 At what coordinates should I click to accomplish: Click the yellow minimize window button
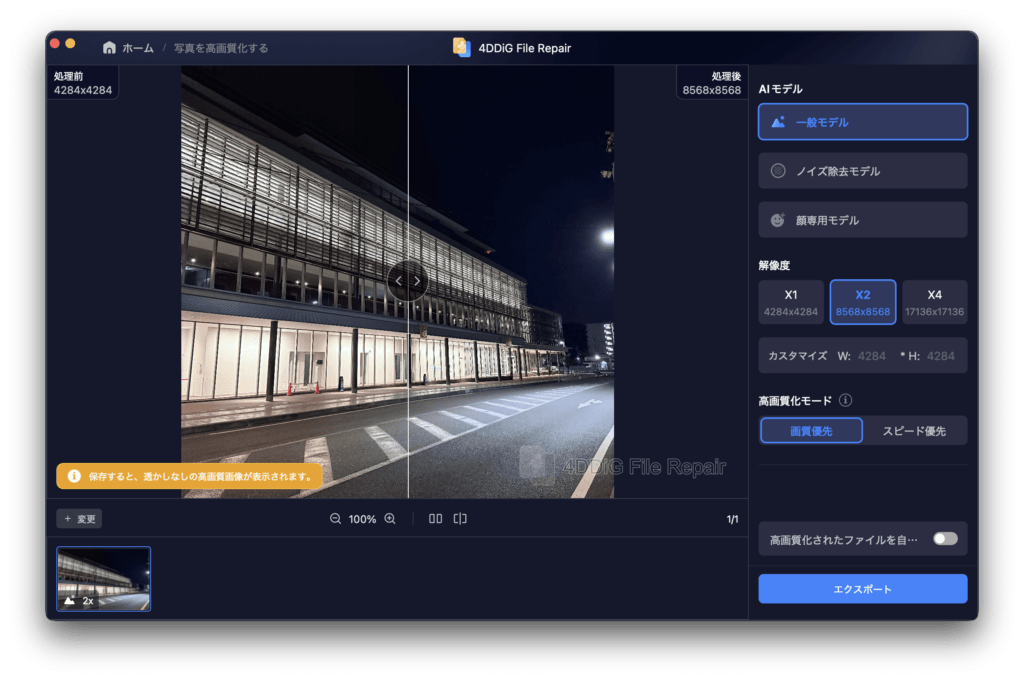71,44
